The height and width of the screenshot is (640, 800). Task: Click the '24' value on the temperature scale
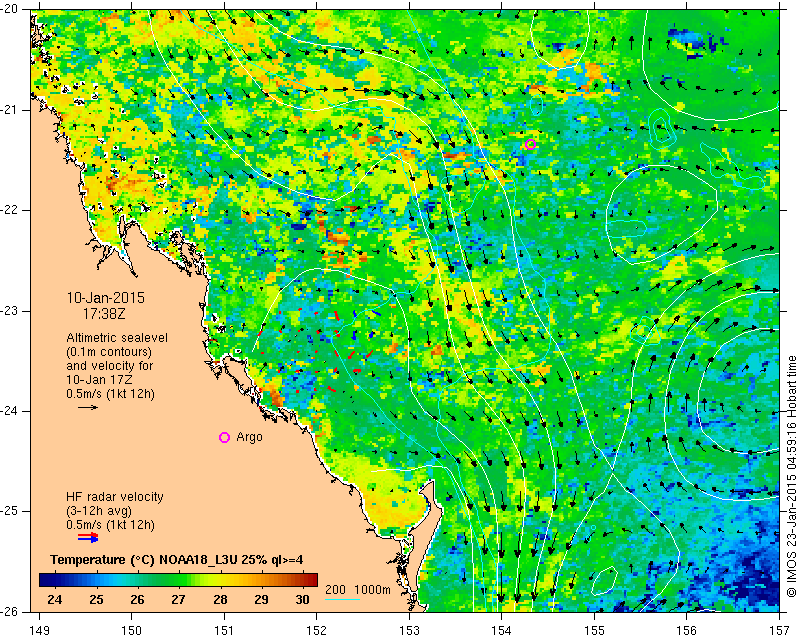pos(55,600)
